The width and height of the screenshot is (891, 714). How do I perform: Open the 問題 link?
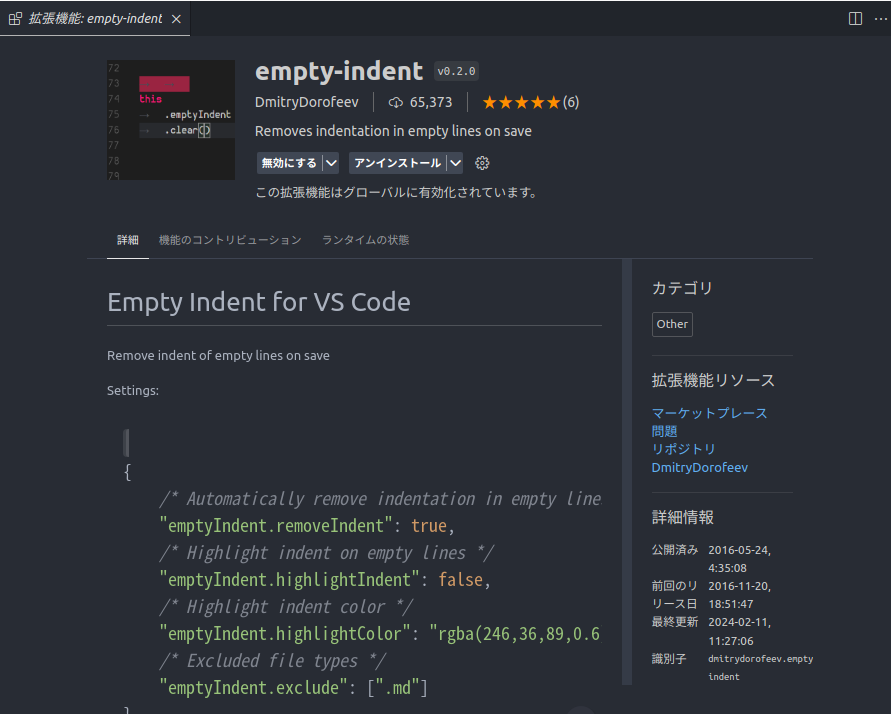(x=664, y=431)
